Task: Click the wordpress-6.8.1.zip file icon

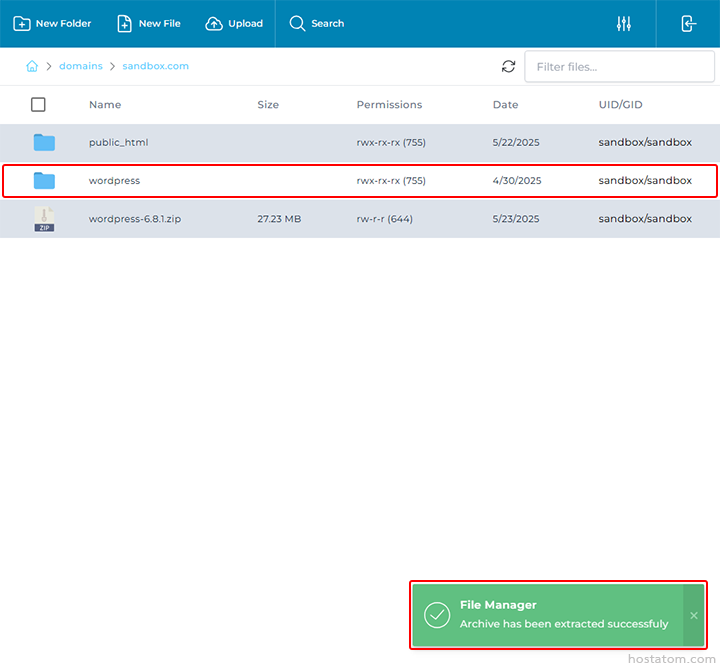Action: [44, 219]
